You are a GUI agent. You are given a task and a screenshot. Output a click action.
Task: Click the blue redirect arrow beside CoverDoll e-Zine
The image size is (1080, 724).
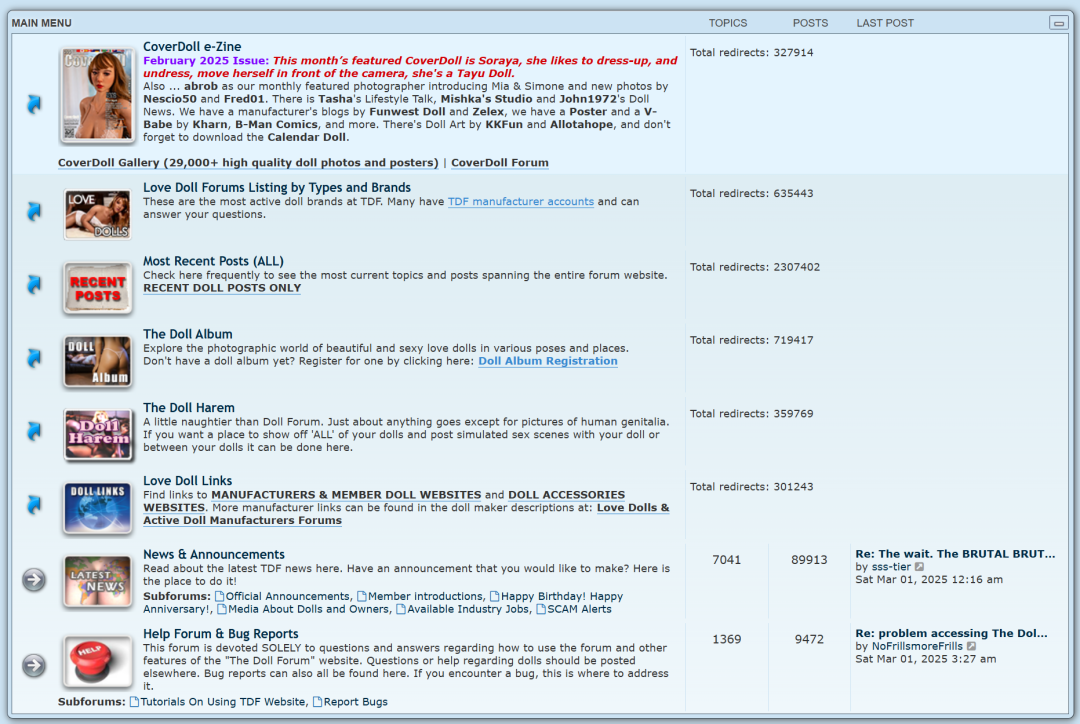click(34, 104)
